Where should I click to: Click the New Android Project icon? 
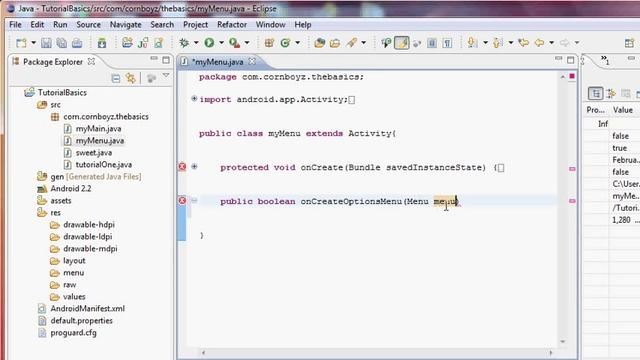[x=127, y=42]
